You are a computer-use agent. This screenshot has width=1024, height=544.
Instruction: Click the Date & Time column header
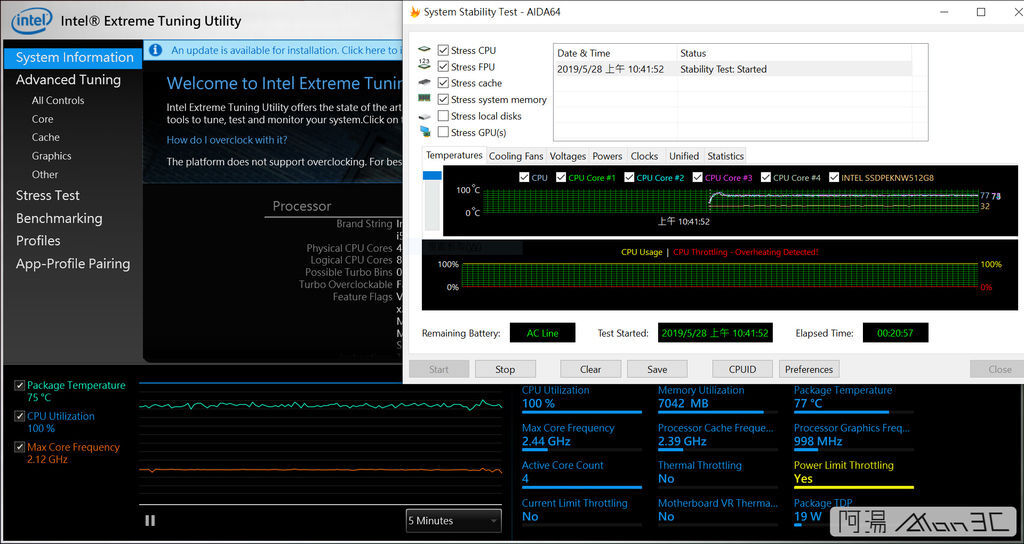pos(615,53)
